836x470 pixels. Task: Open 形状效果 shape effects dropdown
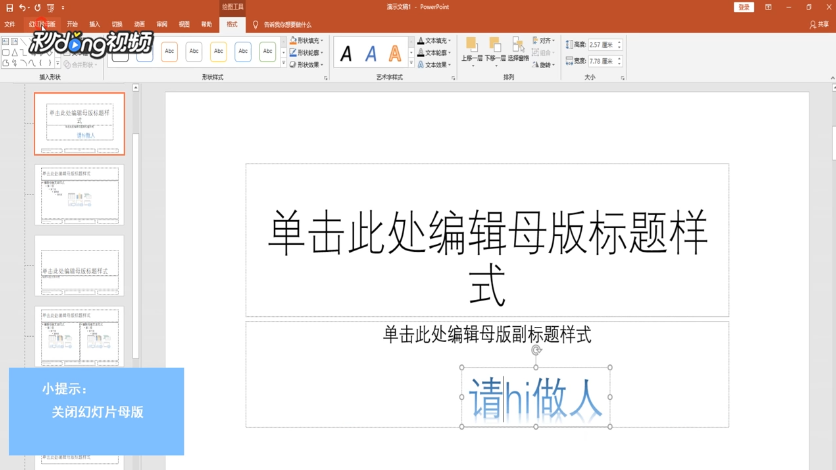click(307, 64)
